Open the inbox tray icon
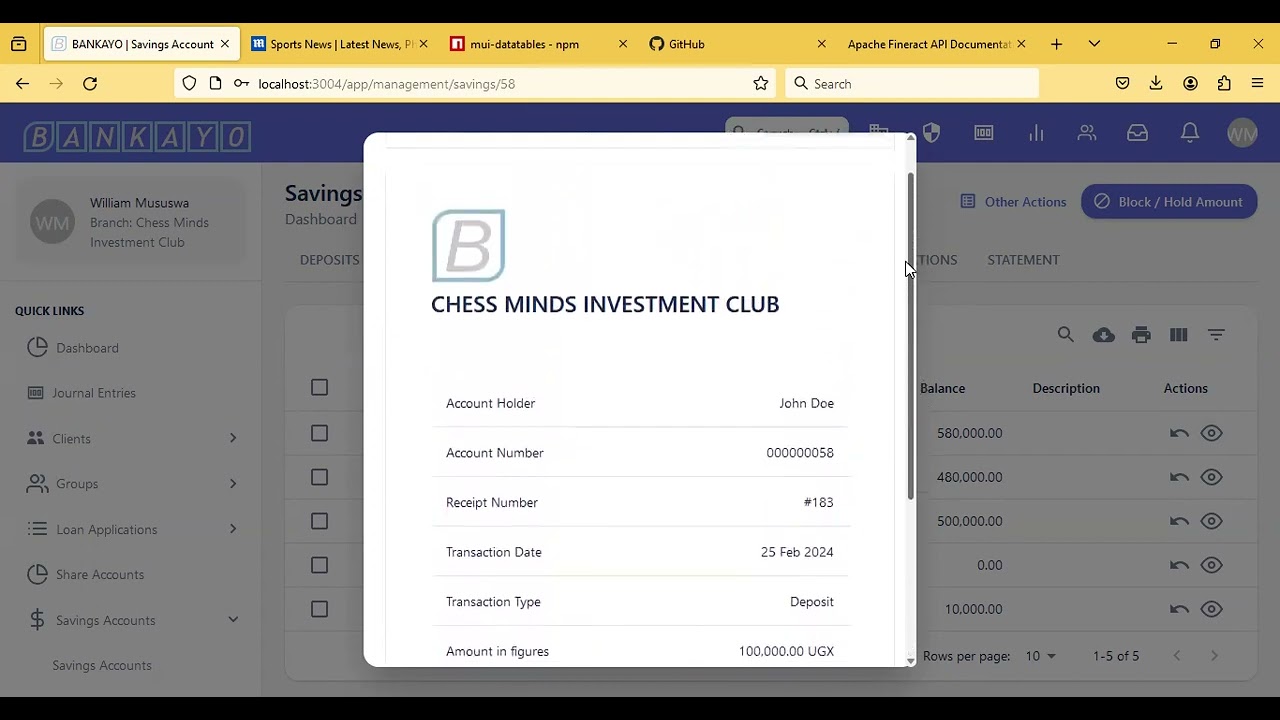 pyautogui.click(x=1137, y=133)
